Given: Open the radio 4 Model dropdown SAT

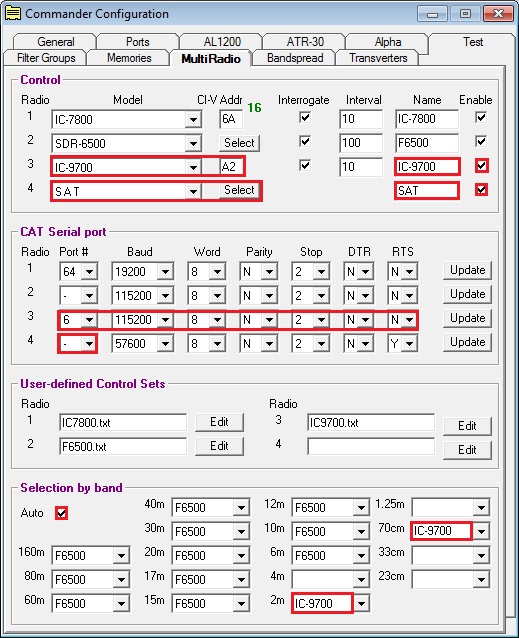Looking at the screenshot, I should (x=193, y=191).
